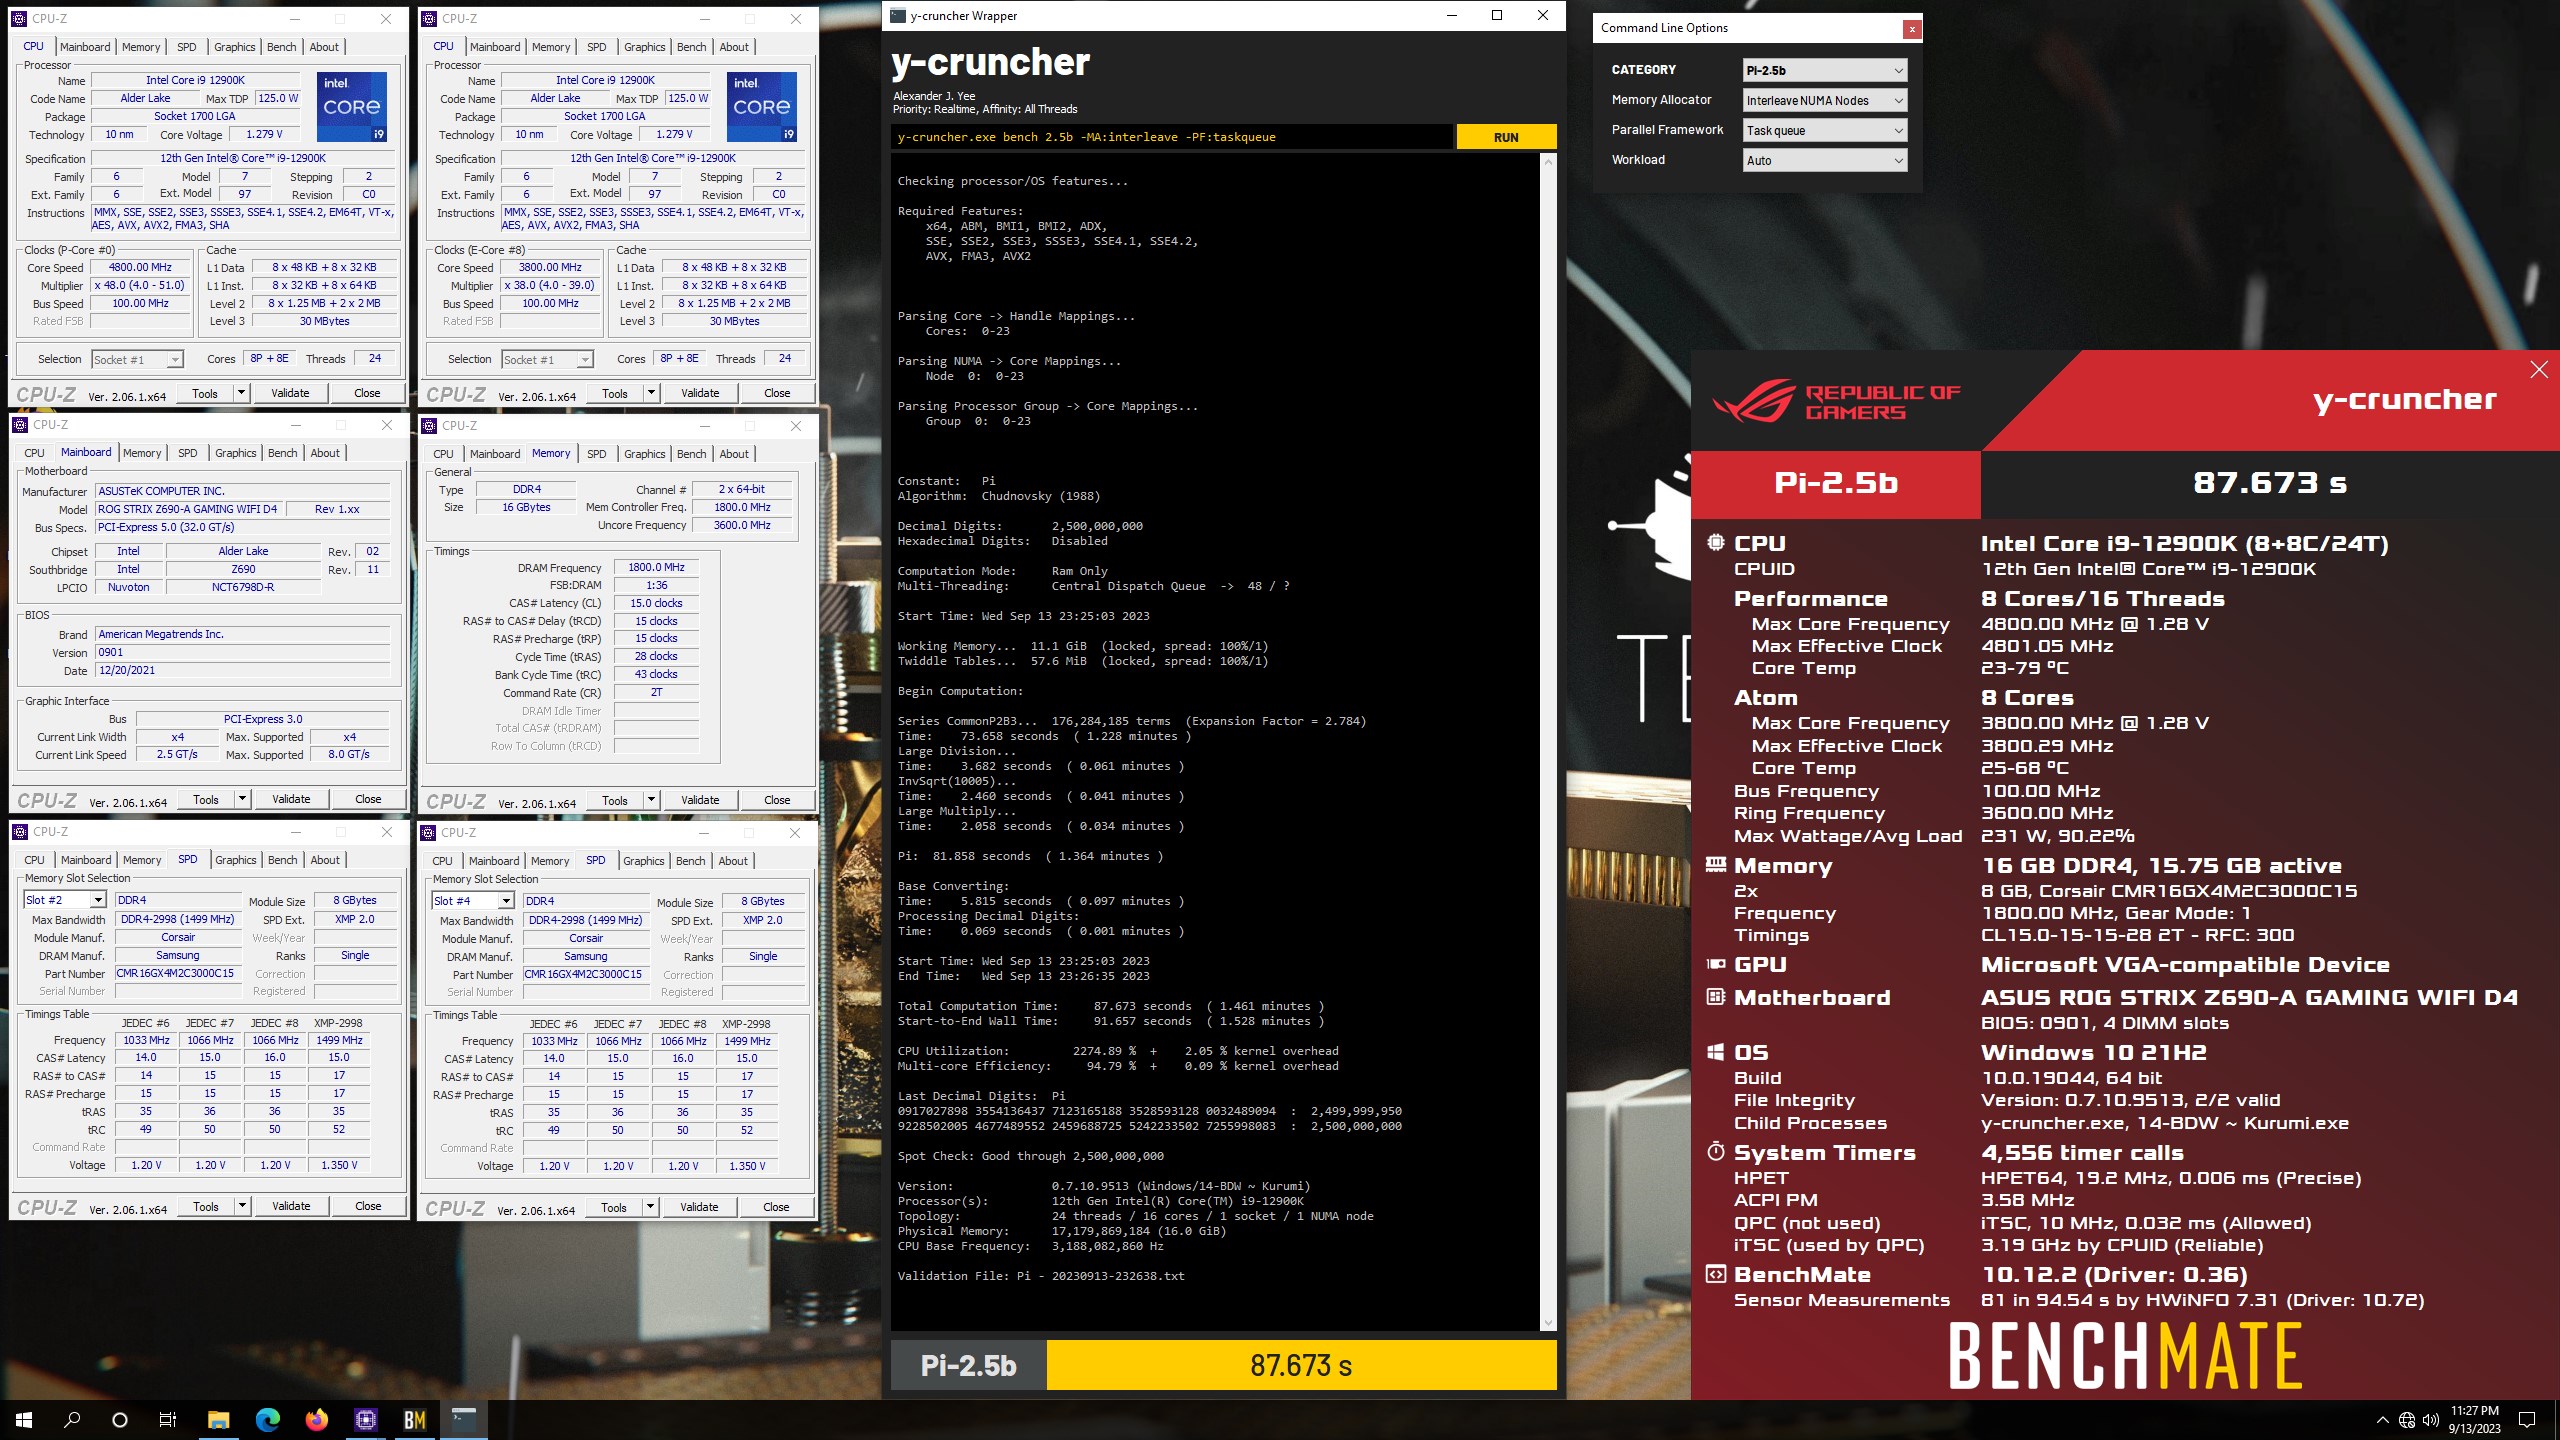
Task: Click the taskbar Search magnifier icon
Action: (x=72, y=1419)
